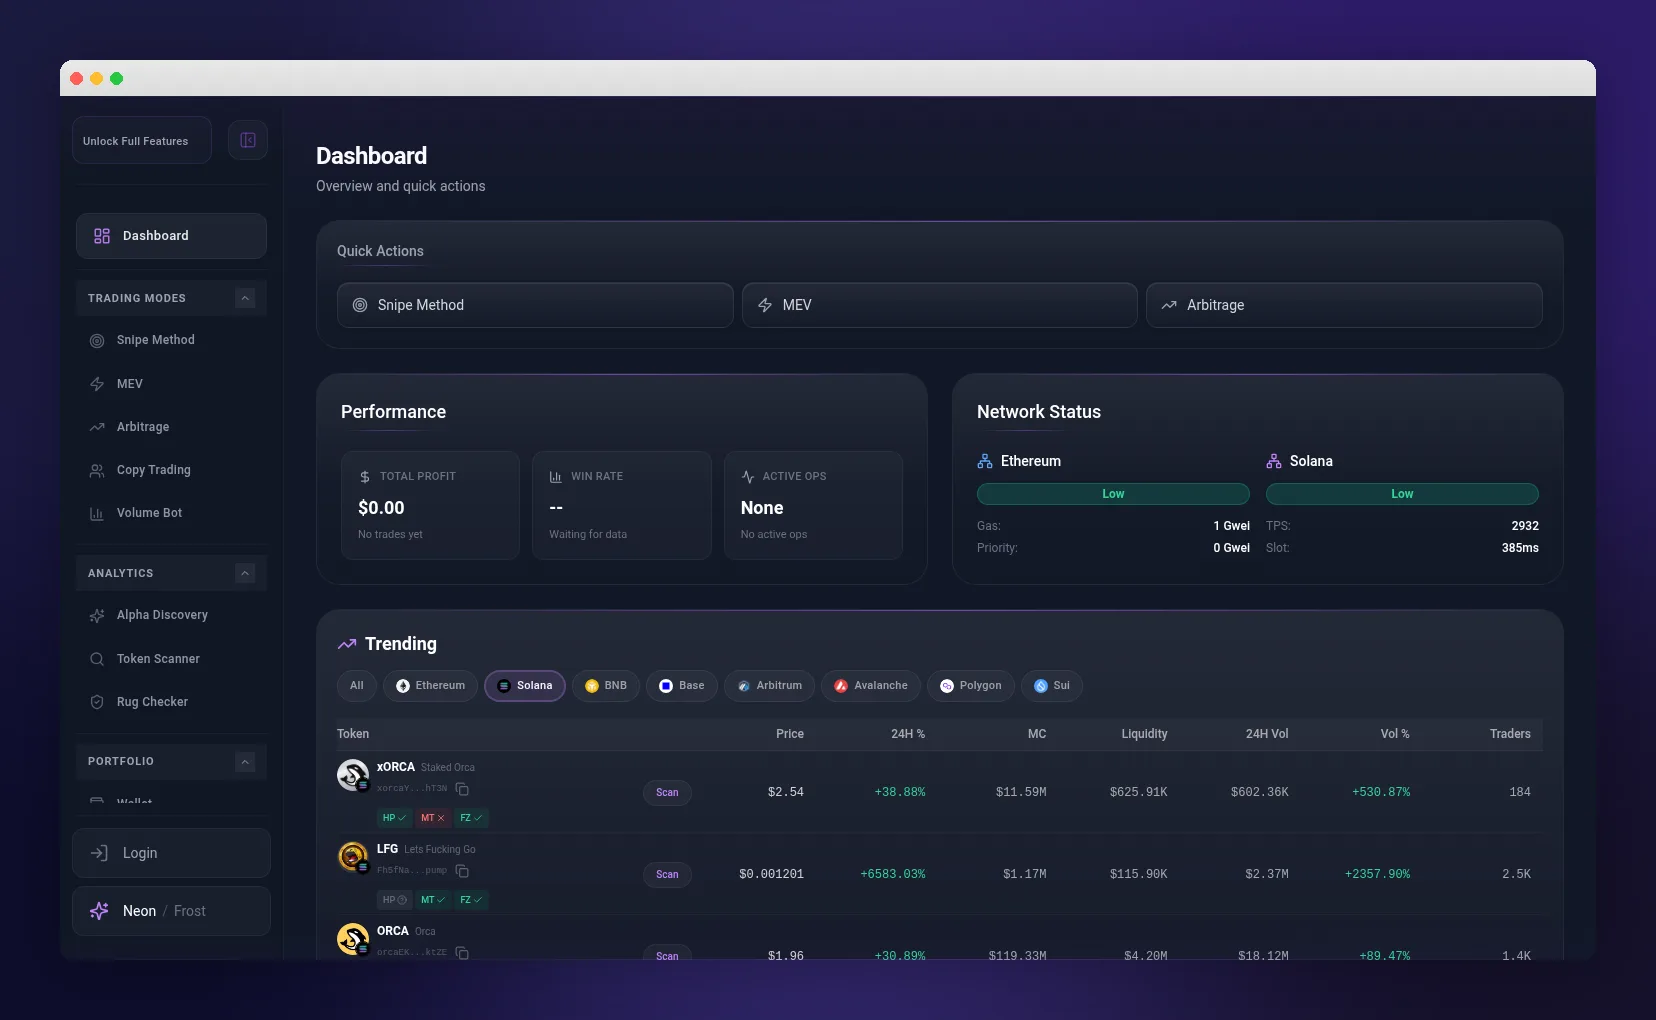Filter trending by Base
Screen dimensions: 1656x1020
click(682, 686)
